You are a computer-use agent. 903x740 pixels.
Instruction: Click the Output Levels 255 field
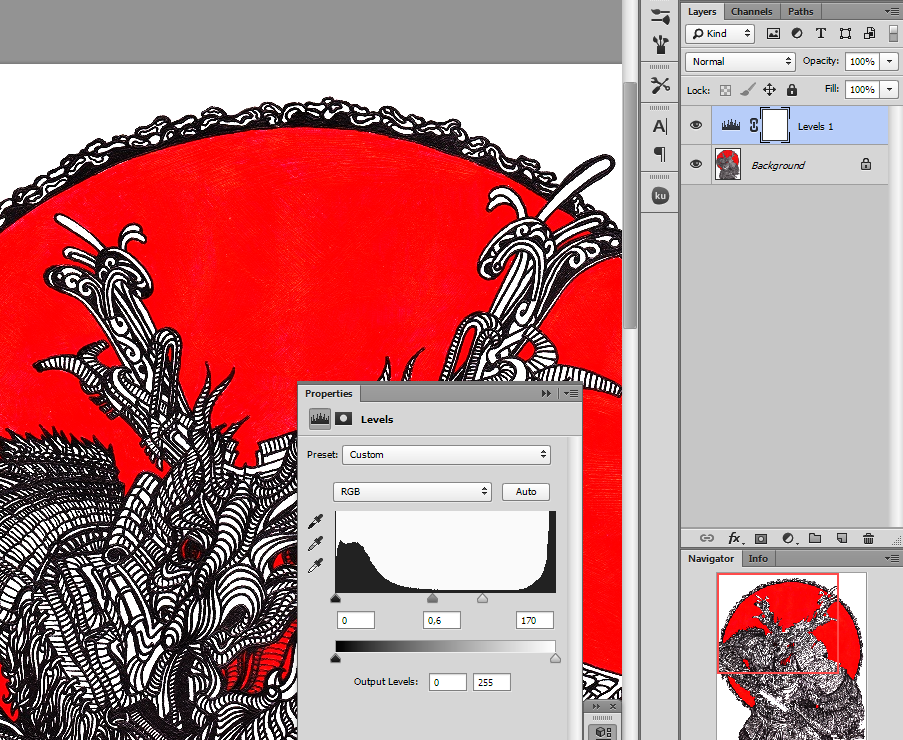point(492,682)
